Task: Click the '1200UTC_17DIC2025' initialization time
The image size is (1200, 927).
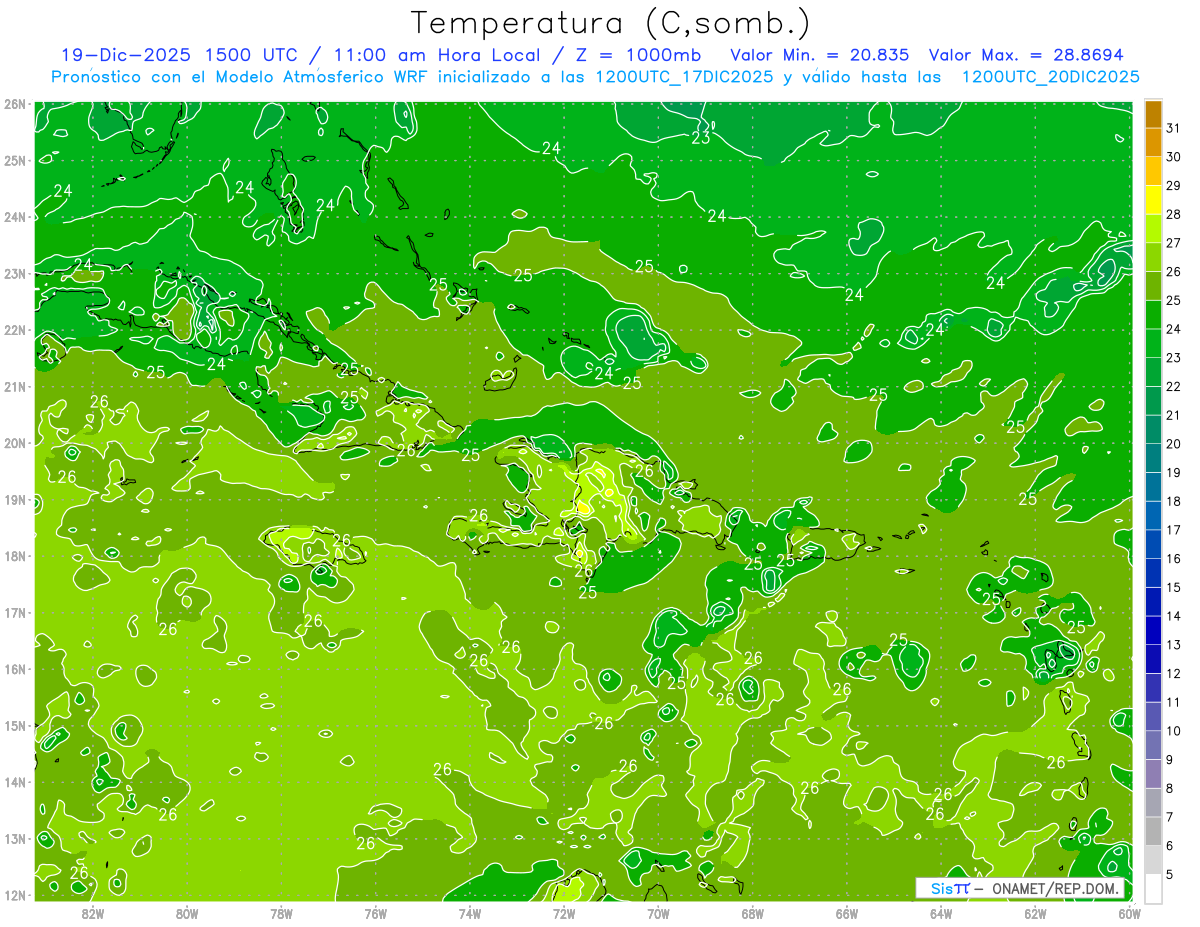Action: tap(684, 76)
